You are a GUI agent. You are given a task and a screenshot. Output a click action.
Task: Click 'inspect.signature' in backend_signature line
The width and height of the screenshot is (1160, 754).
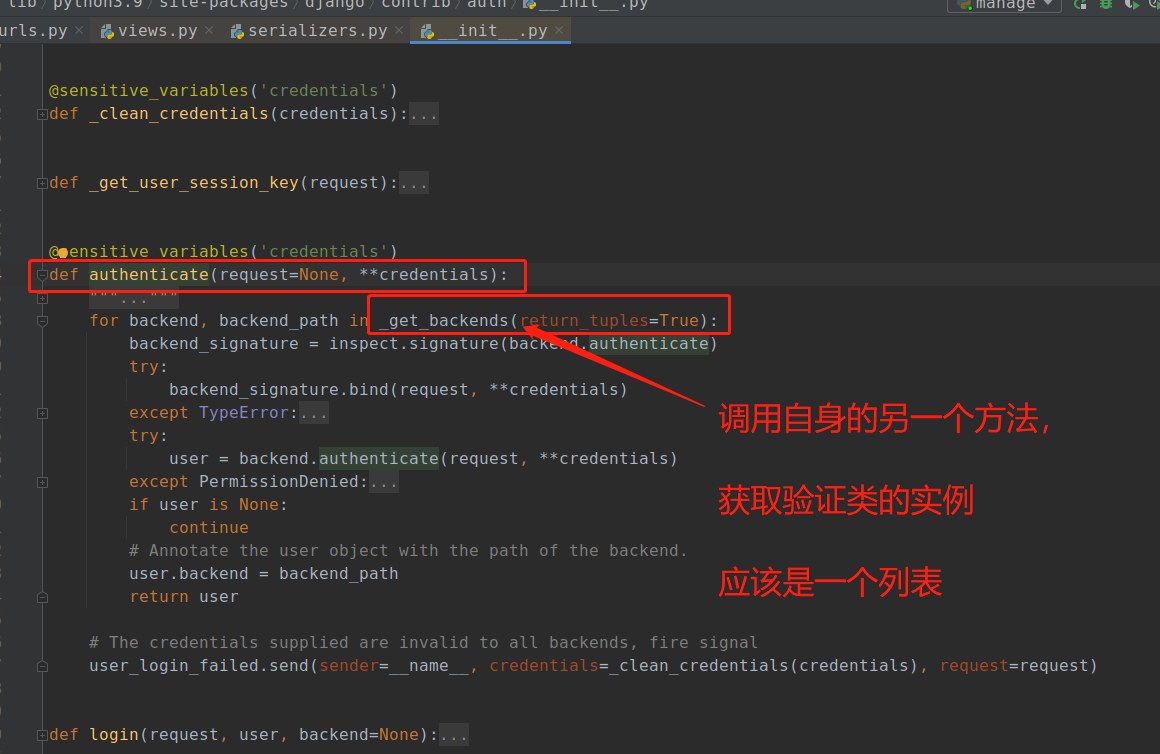[x=414, y=343]
